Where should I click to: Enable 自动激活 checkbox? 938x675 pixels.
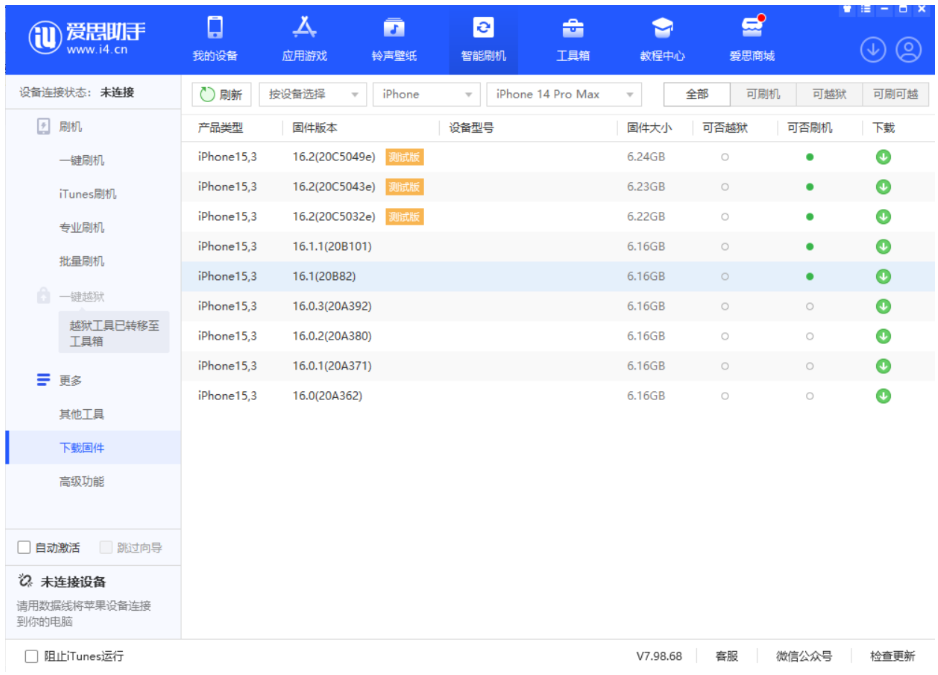[x=25, y=548]
